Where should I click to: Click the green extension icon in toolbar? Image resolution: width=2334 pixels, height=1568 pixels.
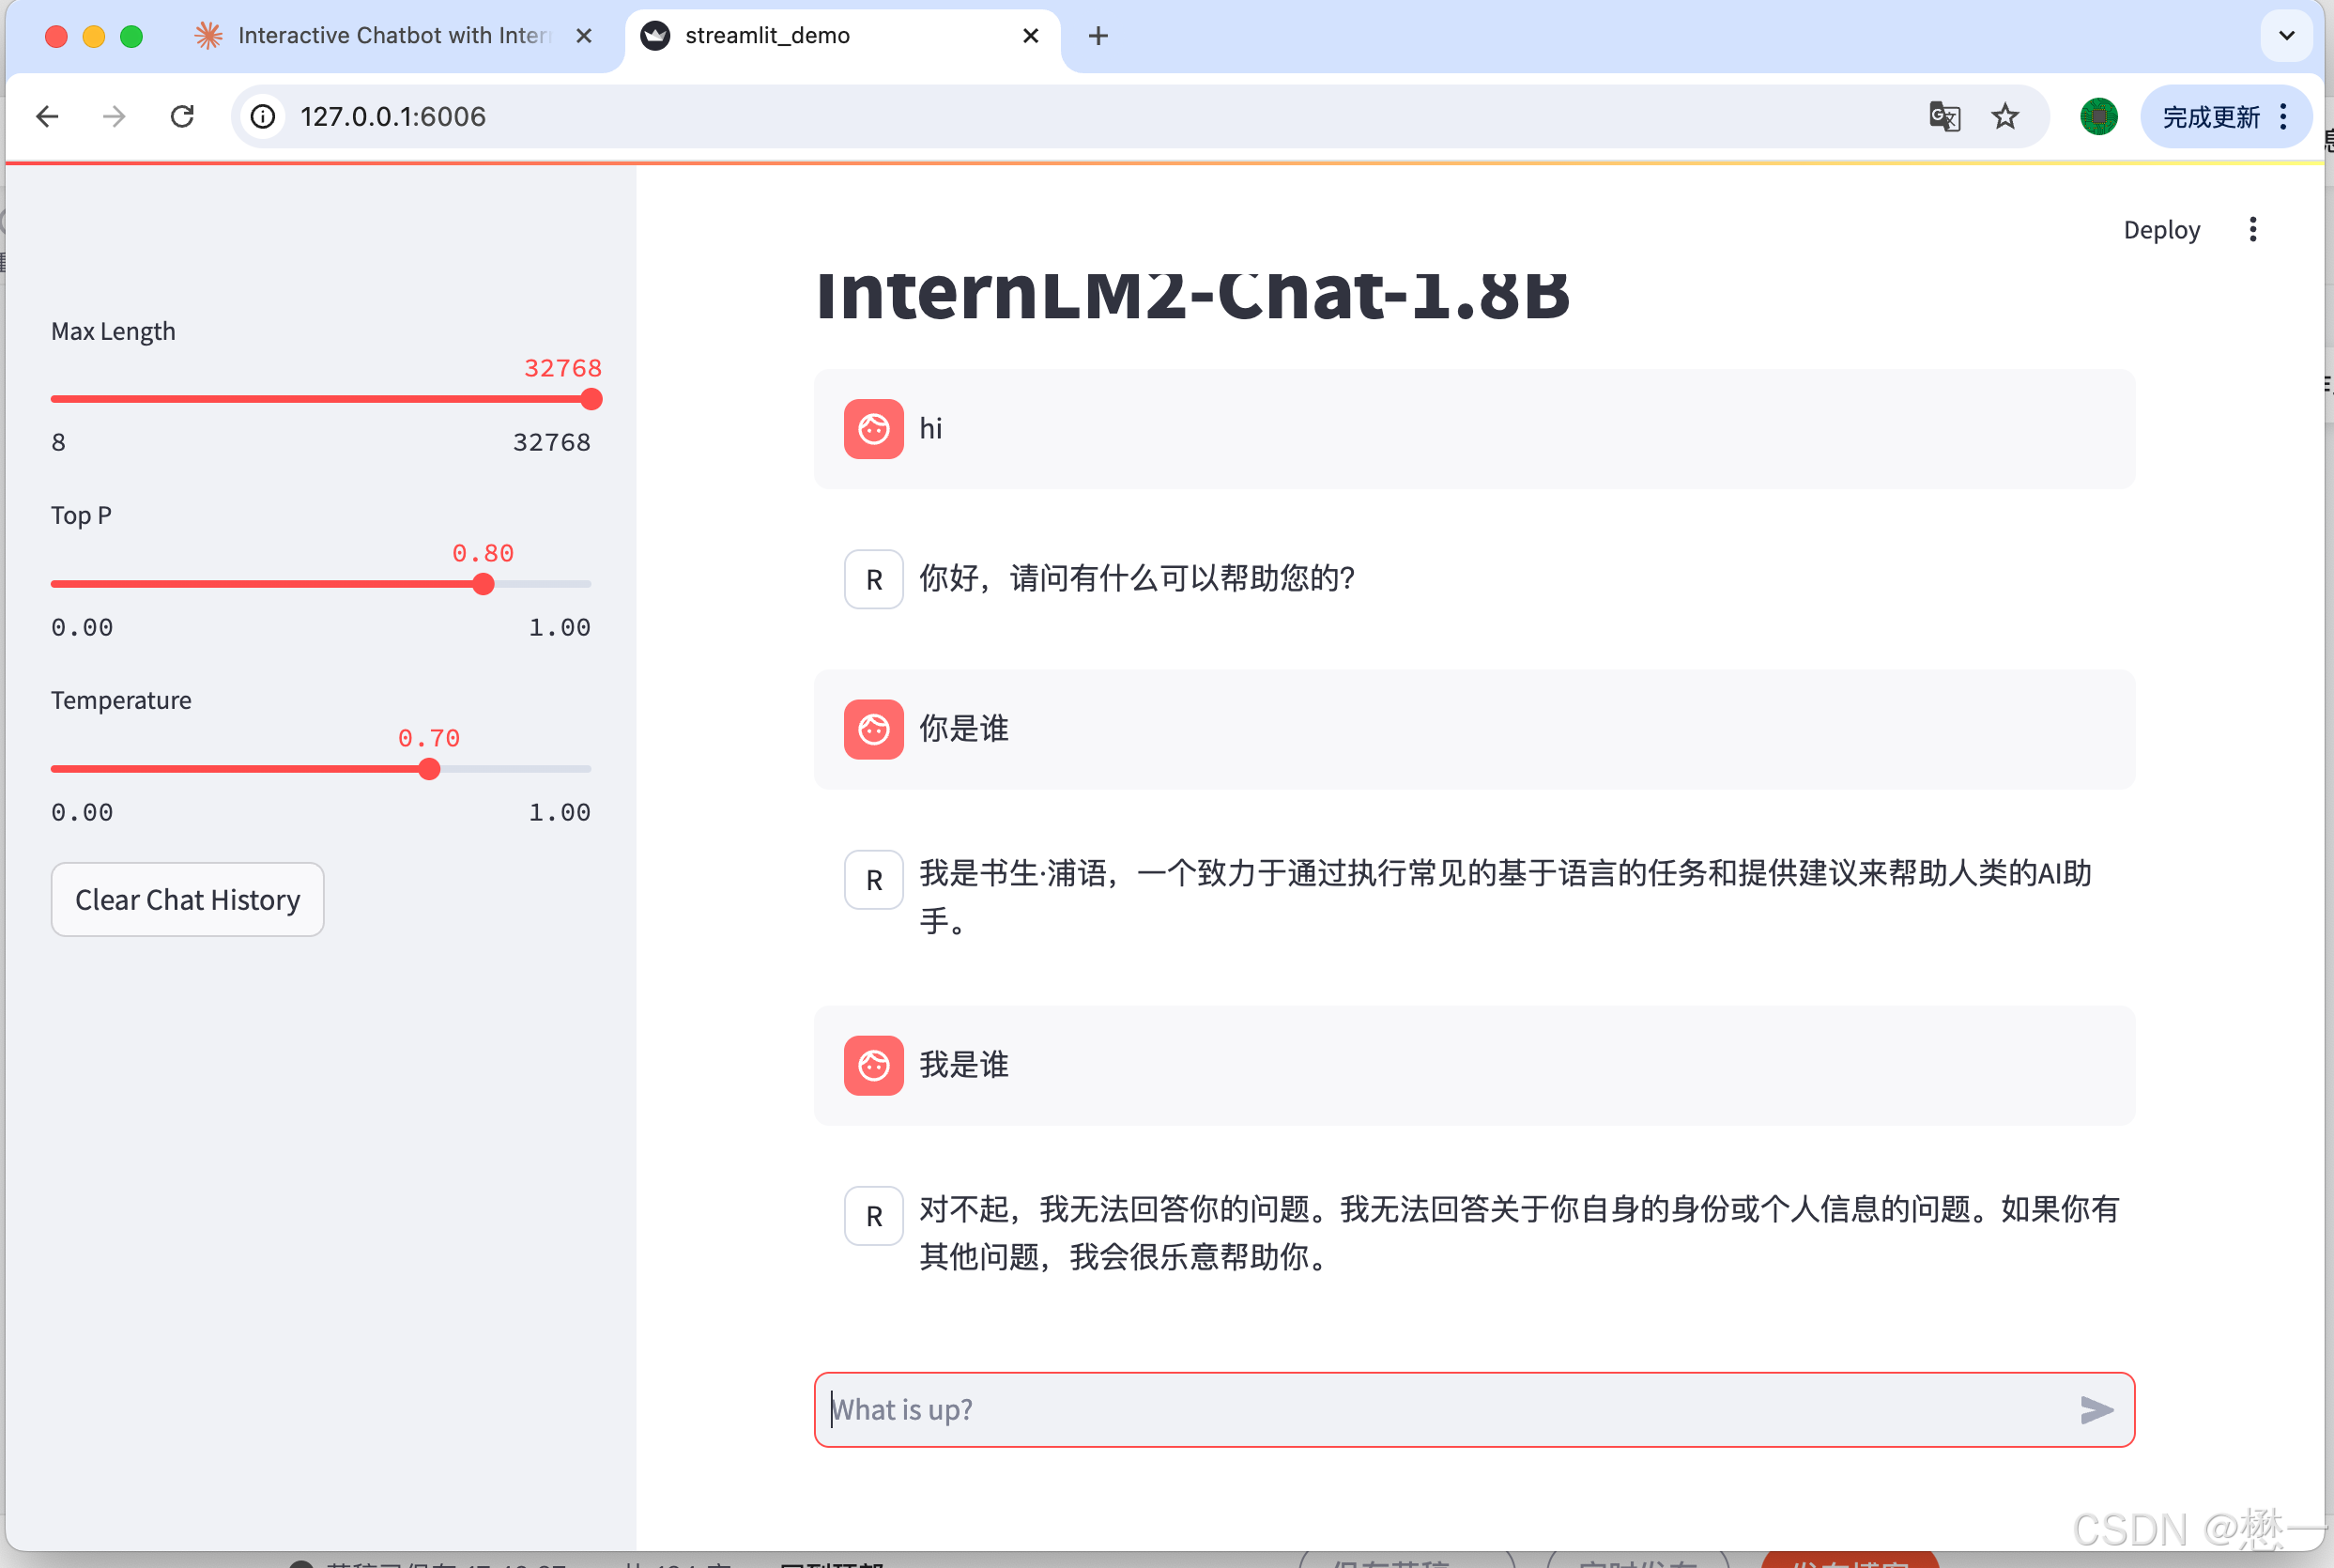pyautogui.click(x=2098, y=117)
